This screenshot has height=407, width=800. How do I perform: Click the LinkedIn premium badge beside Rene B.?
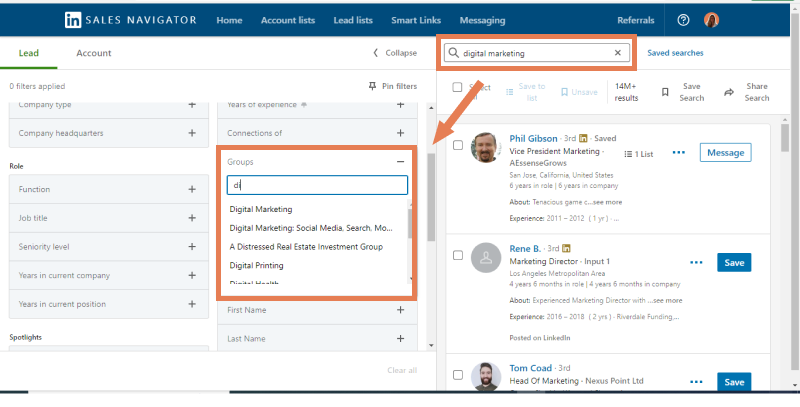566,248
